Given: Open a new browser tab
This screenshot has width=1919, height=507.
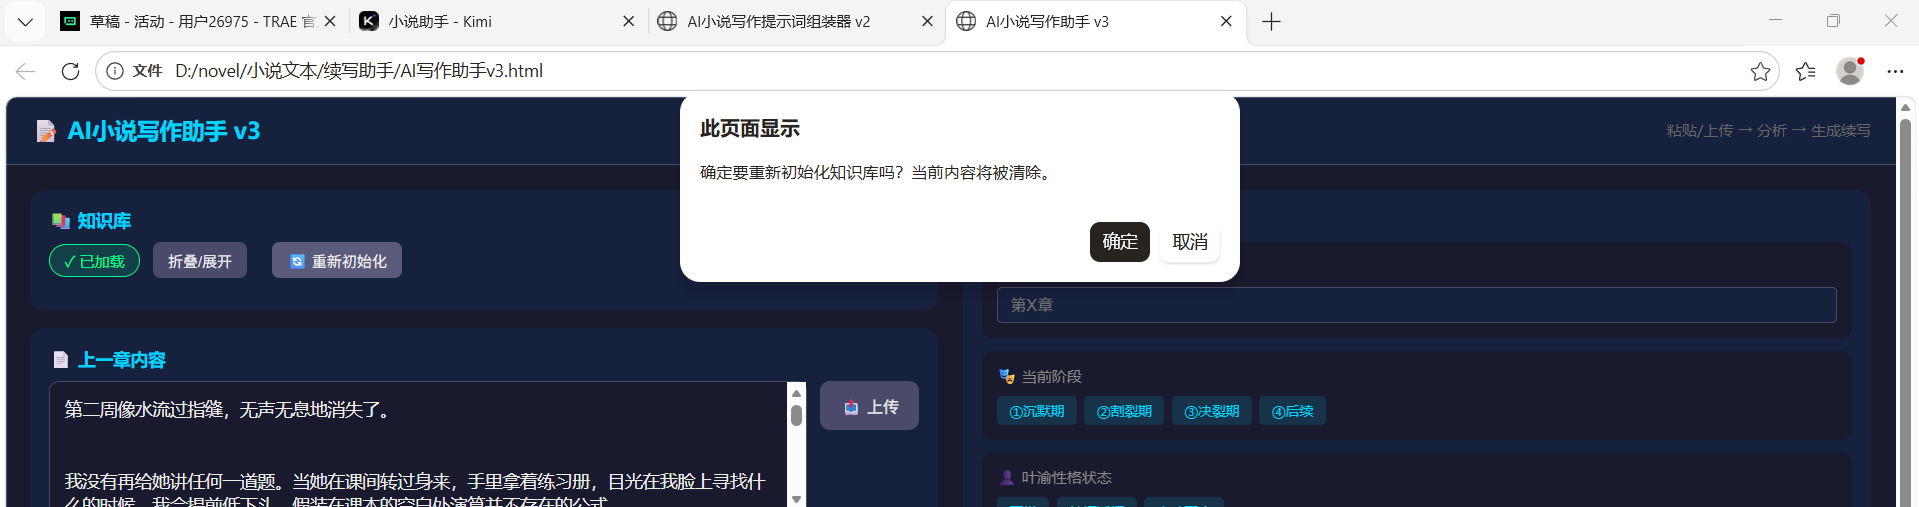Looking at the screenshot, I should [x=1271, y=22].
